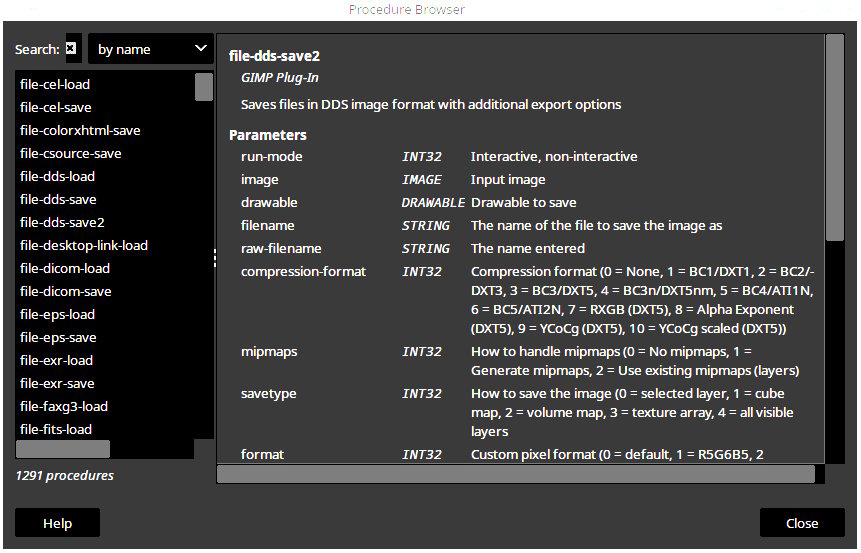Choose file-fits-load from the list
Image resolution: width=861 pixels, height=553 pixels.
pyautogui.click(x=56, y=429)
